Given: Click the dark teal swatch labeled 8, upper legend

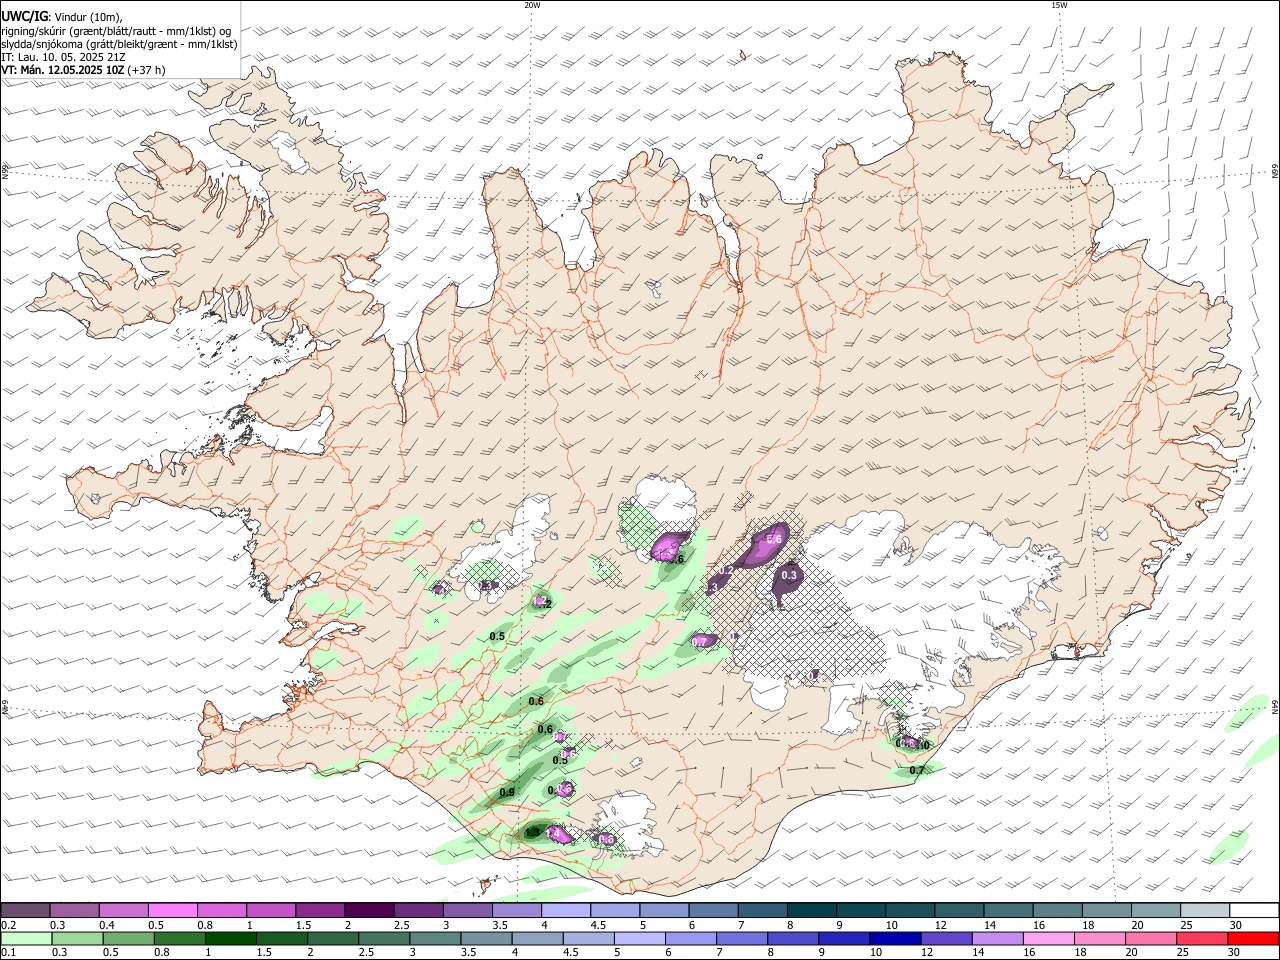Looking at the screenshot, I should pyautogui.click(x=812, y=910).
